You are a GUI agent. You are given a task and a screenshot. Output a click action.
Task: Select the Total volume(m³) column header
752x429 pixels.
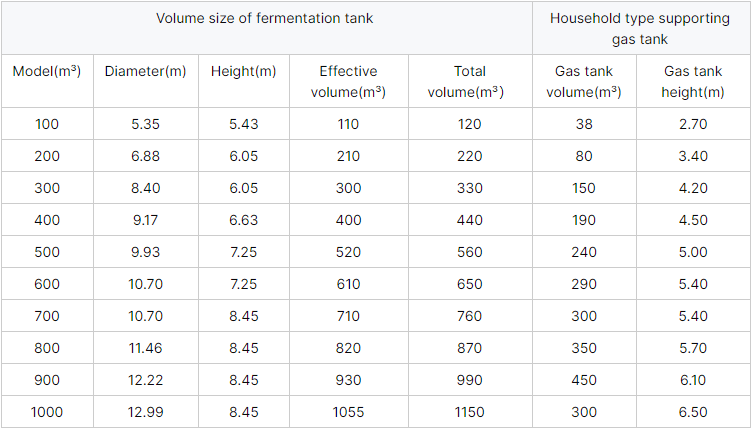pos(469,82)
